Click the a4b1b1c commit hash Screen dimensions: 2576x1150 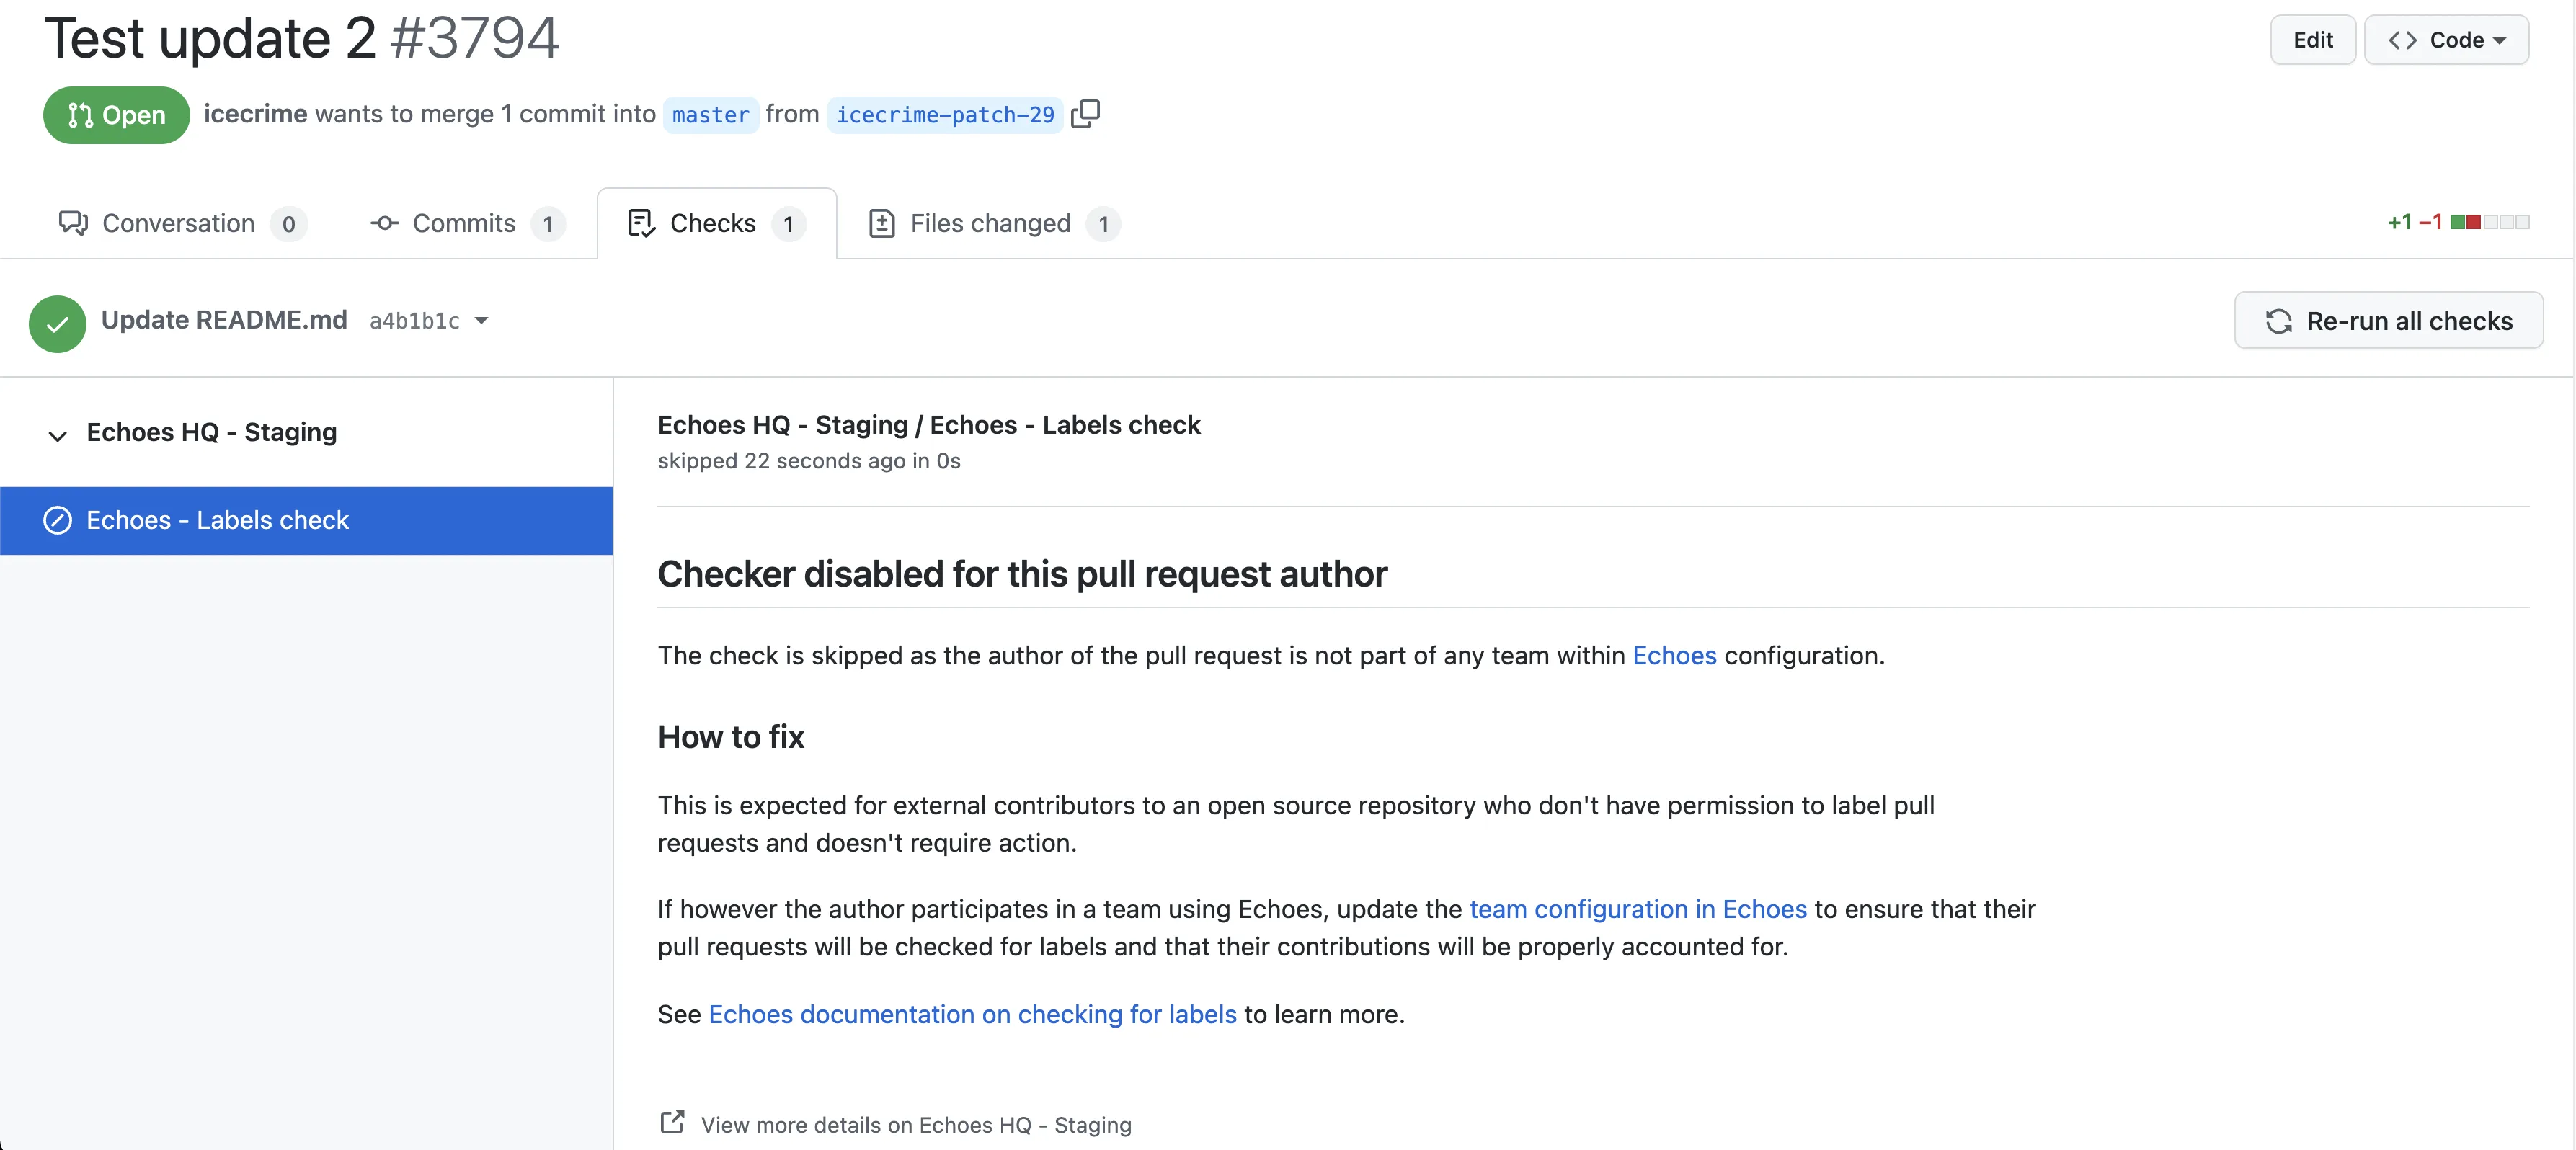pyautogui.click(x=414, y=321)
